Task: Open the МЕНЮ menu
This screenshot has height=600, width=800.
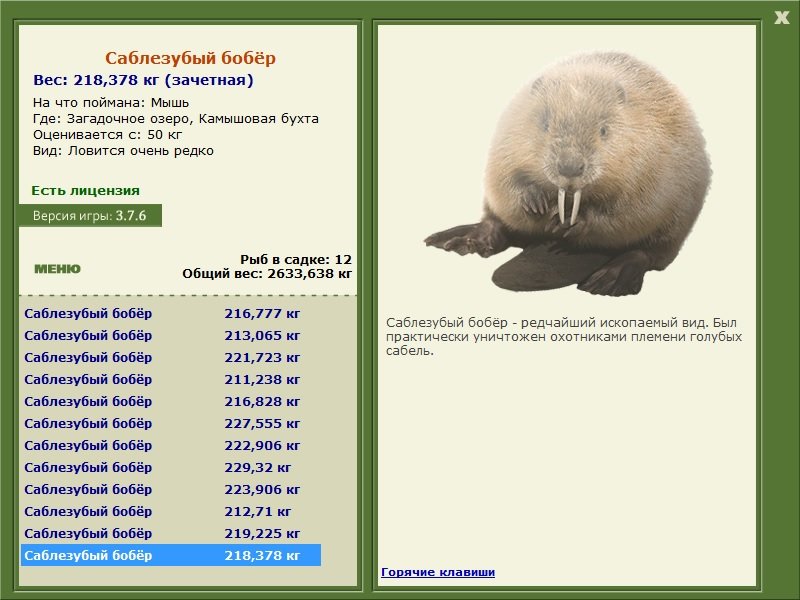Action: pyautogui.click(x=57, y=269)
